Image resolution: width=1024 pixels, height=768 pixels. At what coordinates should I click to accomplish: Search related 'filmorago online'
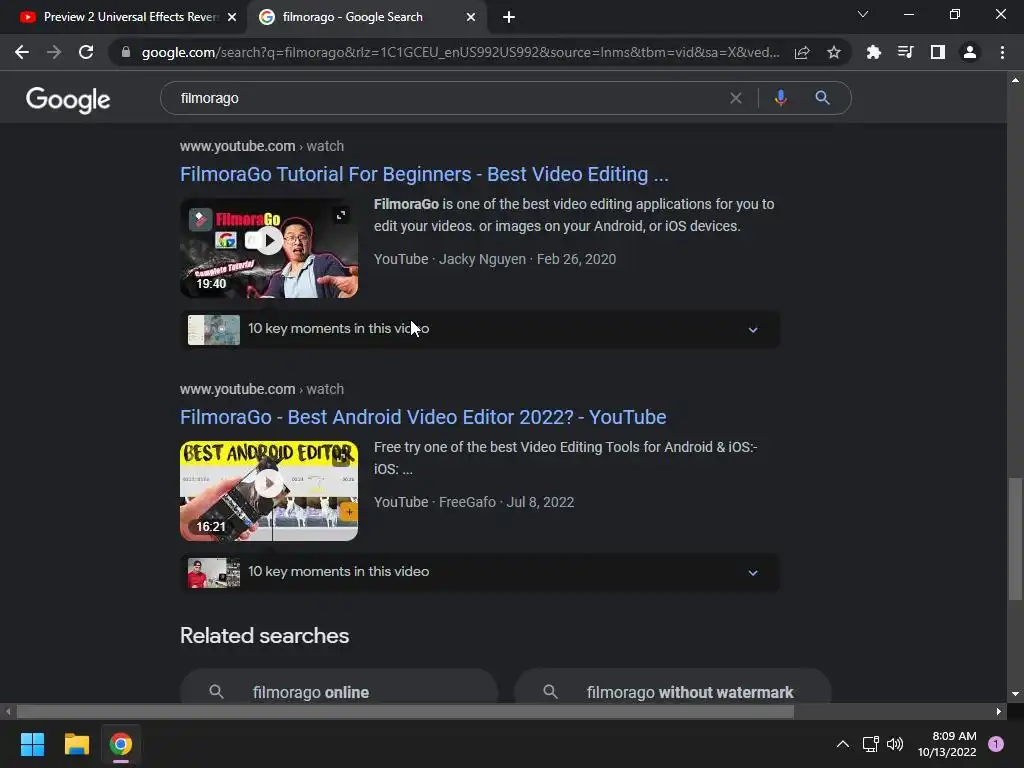click(339, 687)
